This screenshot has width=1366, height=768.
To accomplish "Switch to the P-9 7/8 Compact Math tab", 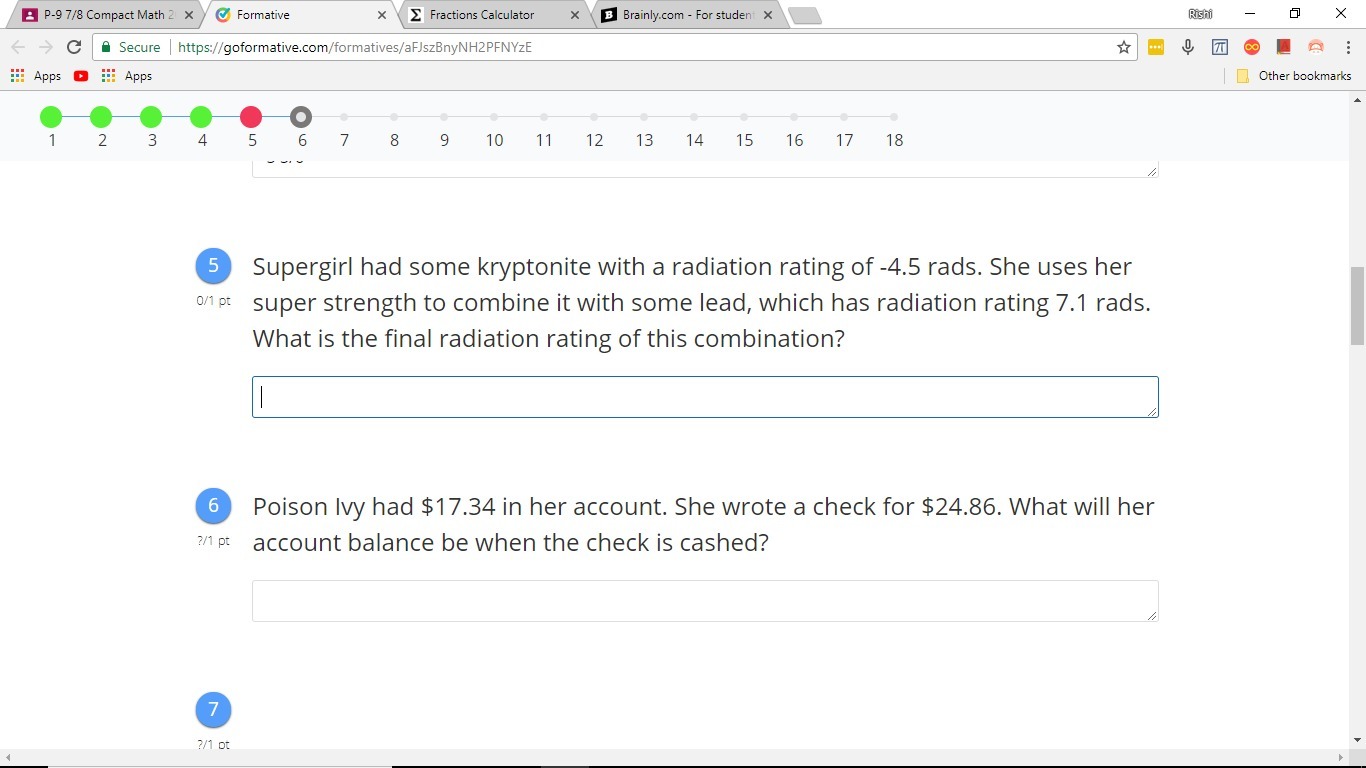I will point(108,15).
